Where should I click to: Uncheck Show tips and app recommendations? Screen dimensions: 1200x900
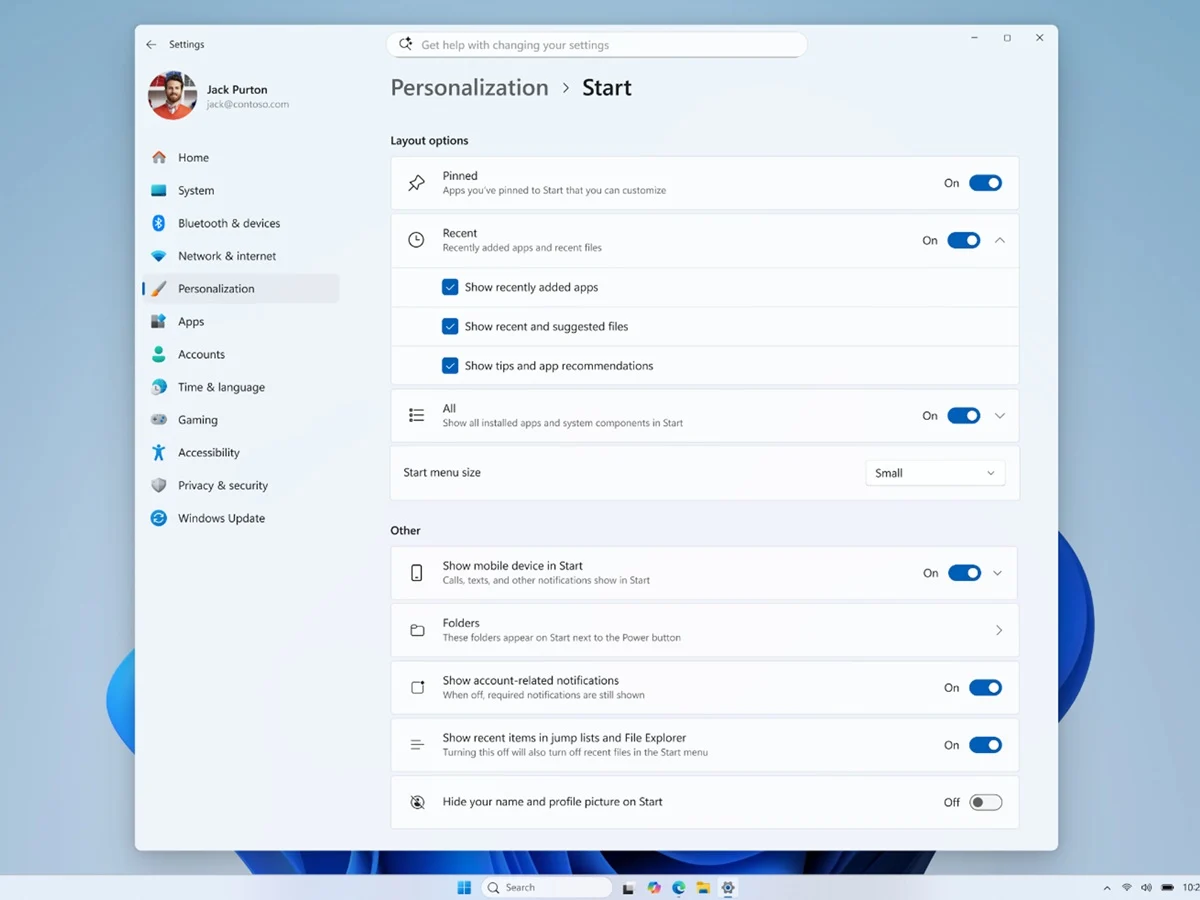pyautogui.click(x=450, y=366)
